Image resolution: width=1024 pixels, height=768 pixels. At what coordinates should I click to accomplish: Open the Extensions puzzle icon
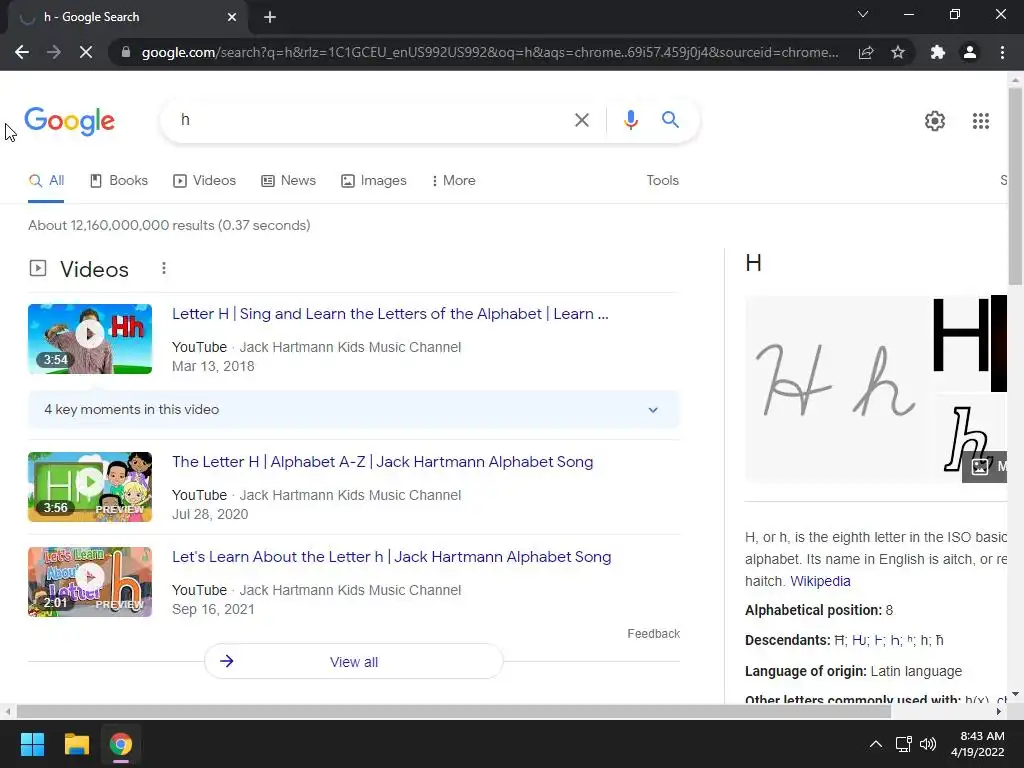(938, 52)
